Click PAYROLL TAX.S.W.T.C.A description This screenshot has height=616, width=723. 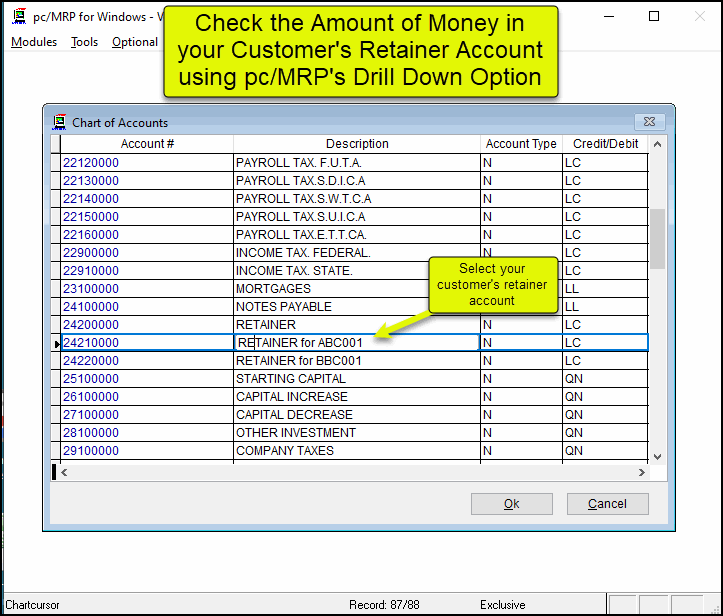(356, 199)
